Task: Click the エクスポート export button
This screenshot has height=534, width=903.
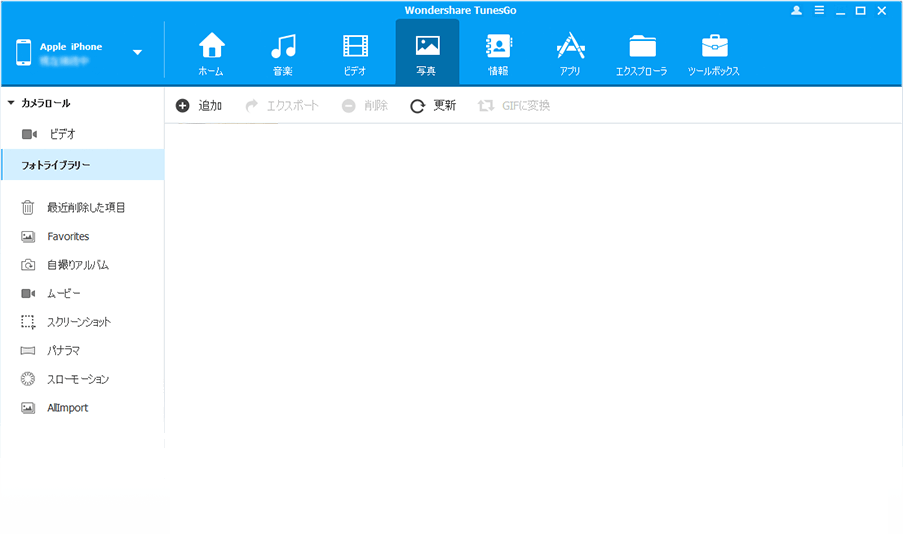Action: point(282,105)
